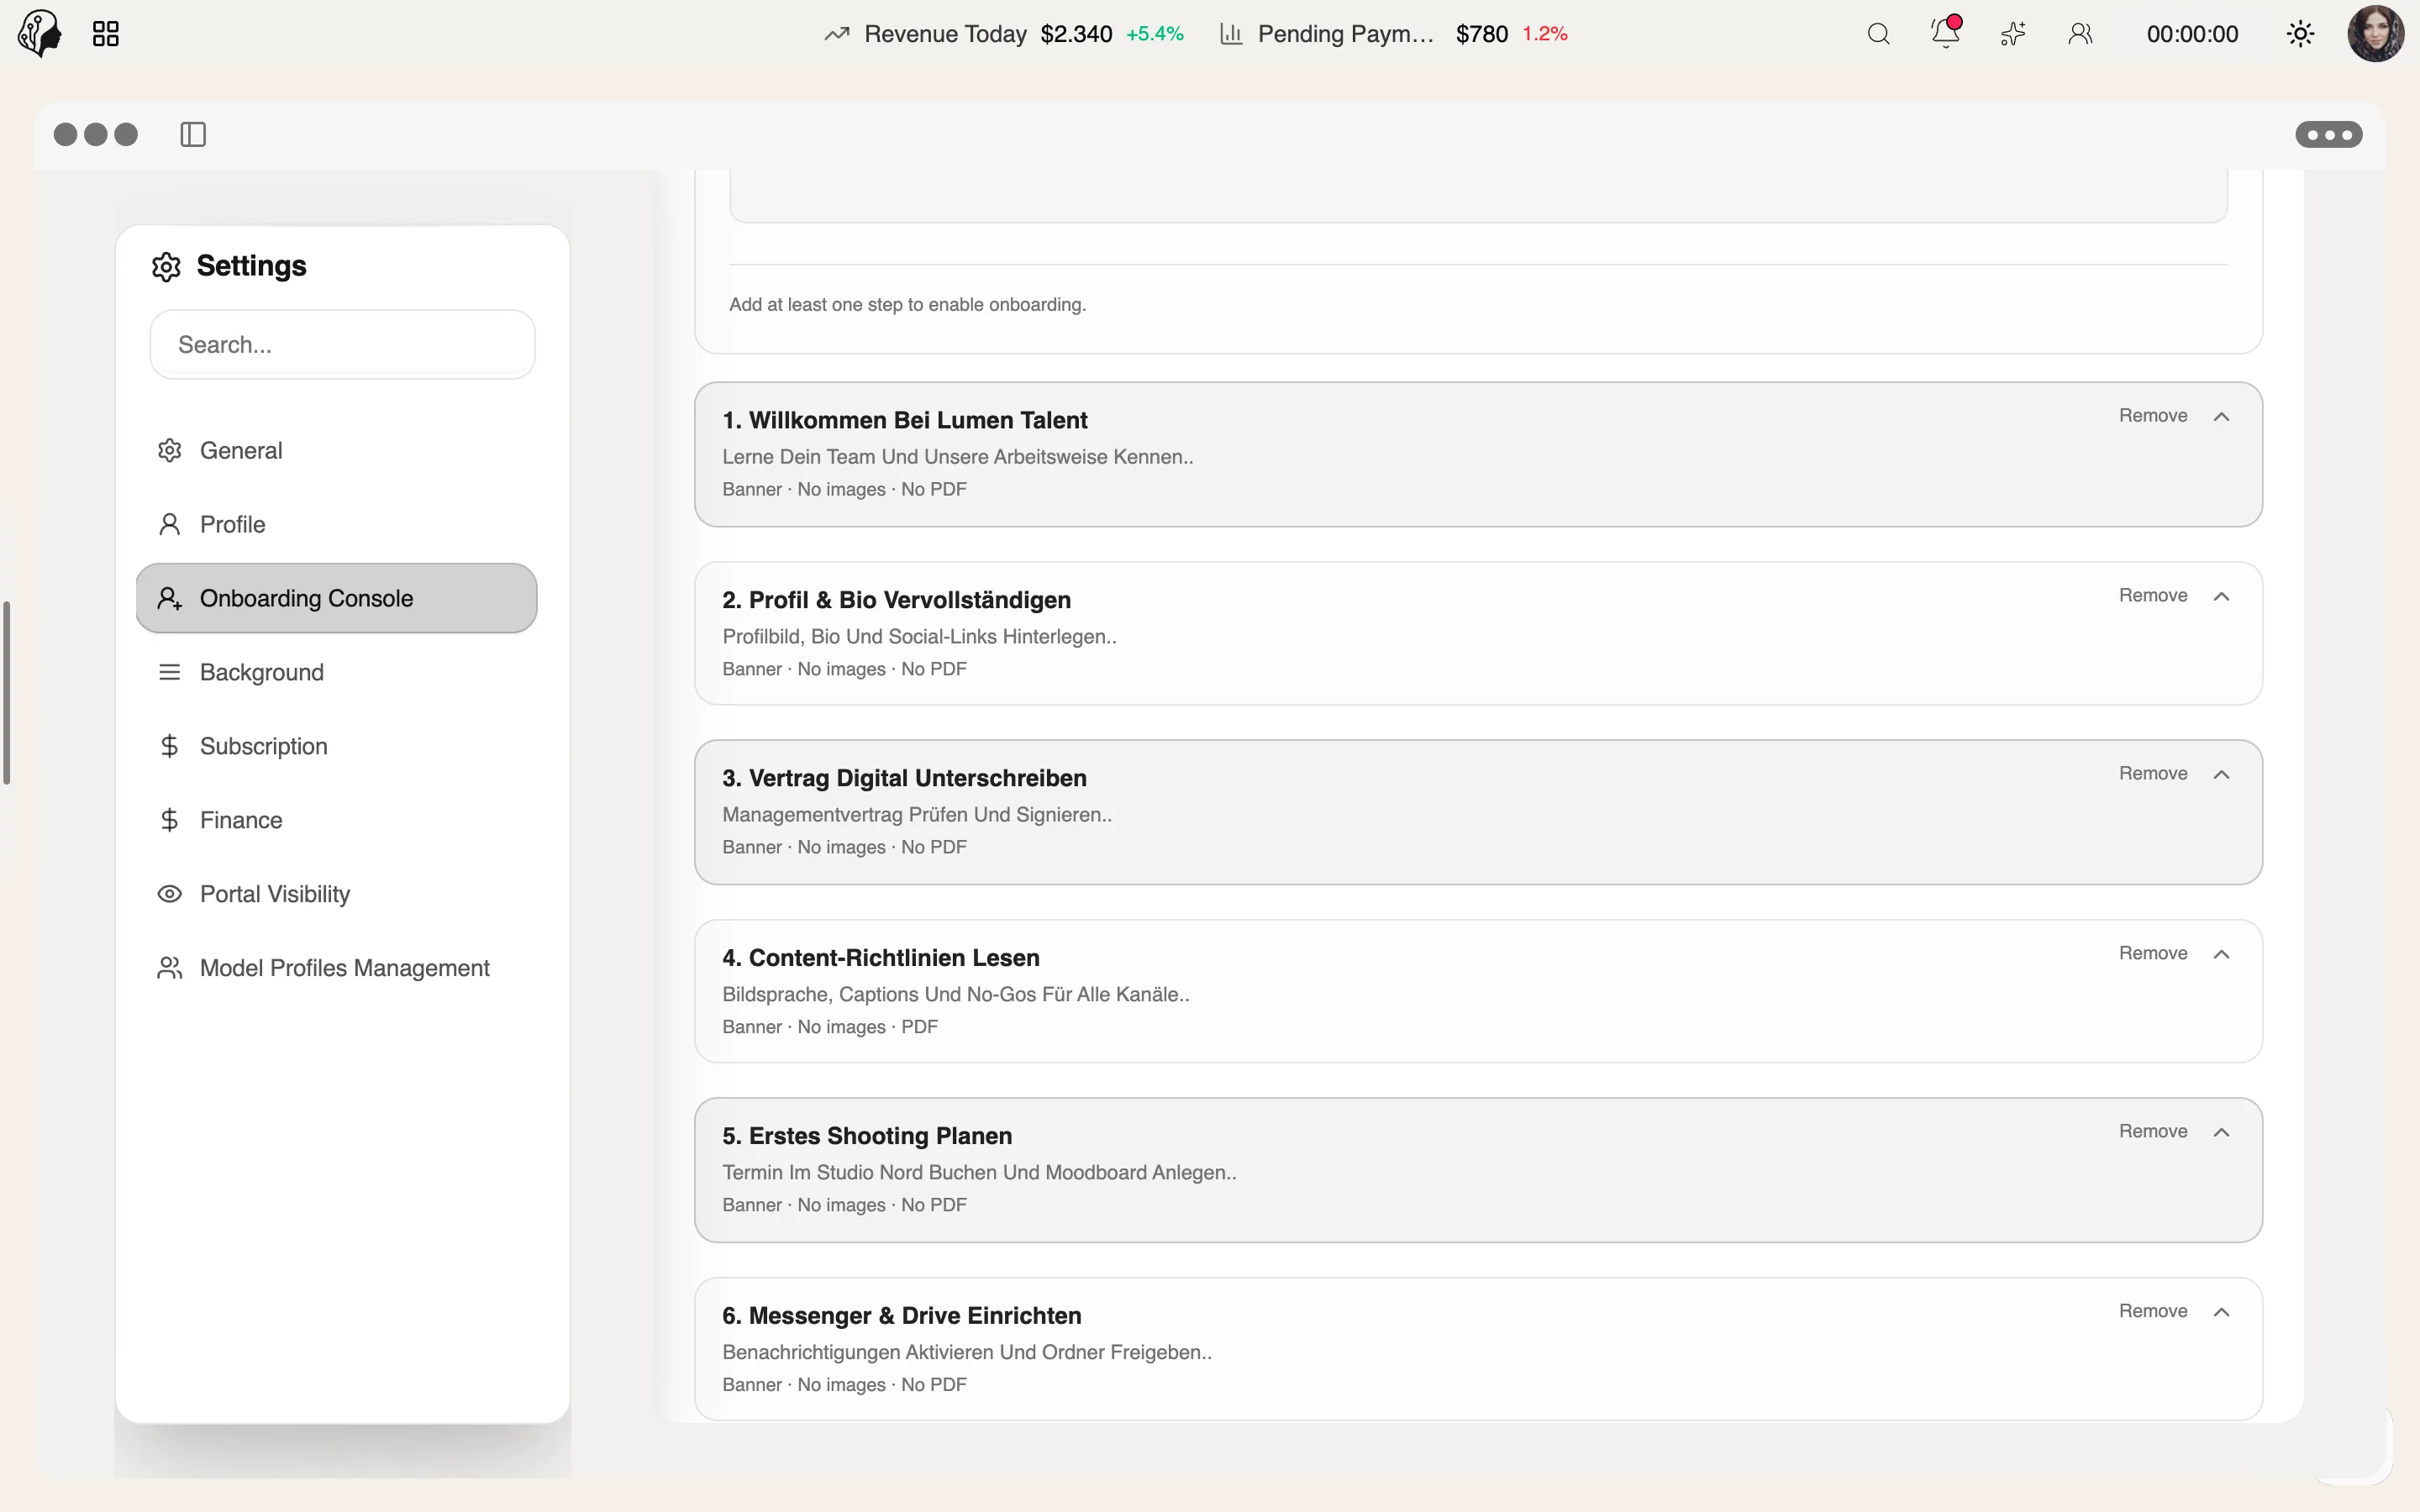Image resolution: width=2420 pixels, height=1512 pixels.
Task: Open the three-dot window options pill
Action: 2328,134
